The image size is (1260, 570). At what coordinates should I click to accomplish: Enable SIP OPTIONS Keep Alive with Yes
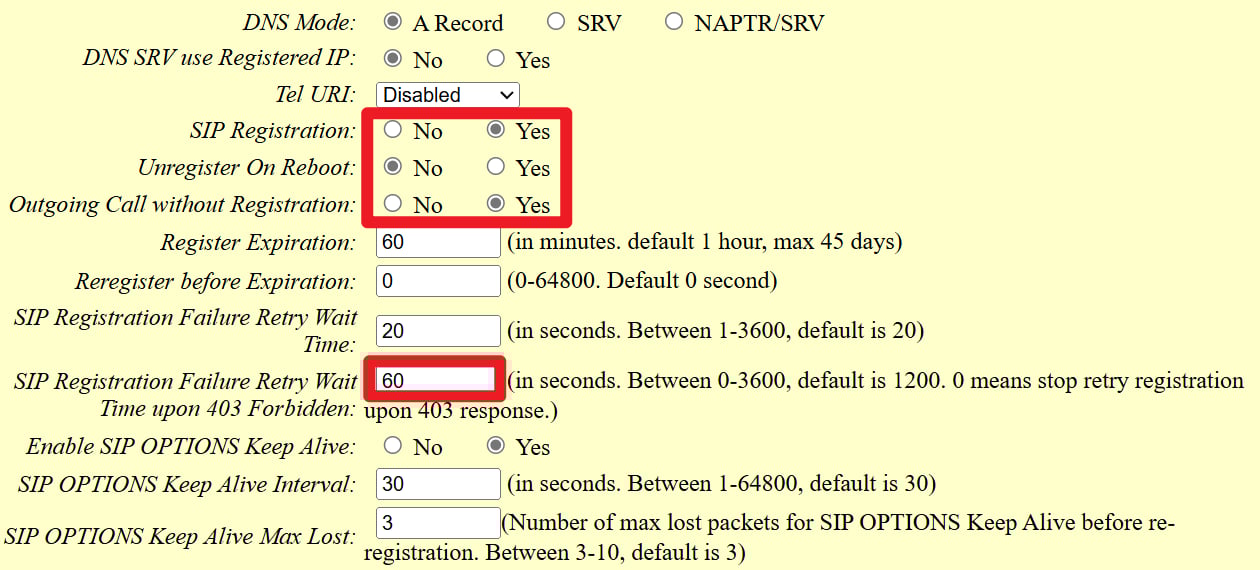coord(495,445)
